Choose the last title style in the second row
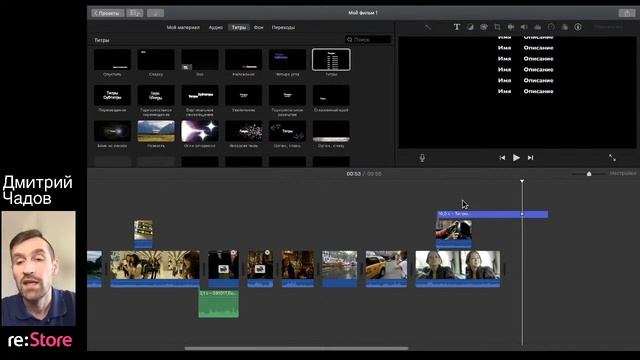This screenshot has height=360, width=640. pyautogui.click(x=331, y=95)
